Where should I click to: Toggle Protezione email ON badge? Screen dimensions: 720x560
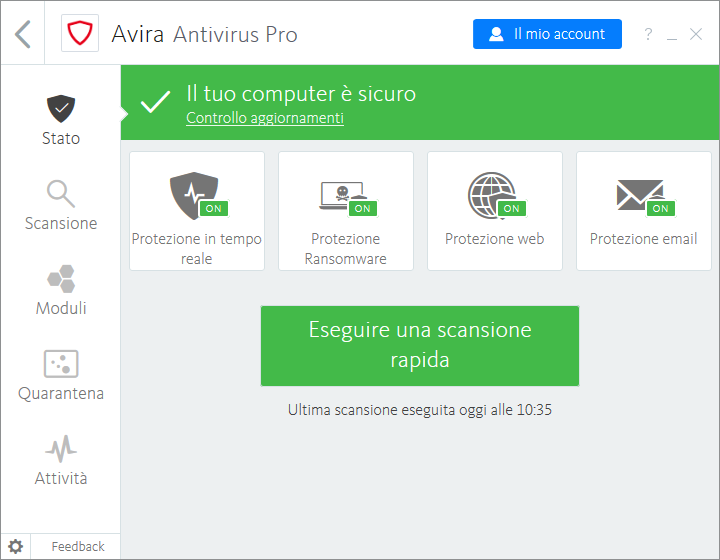pyautogui.click(x=660, y=209)
